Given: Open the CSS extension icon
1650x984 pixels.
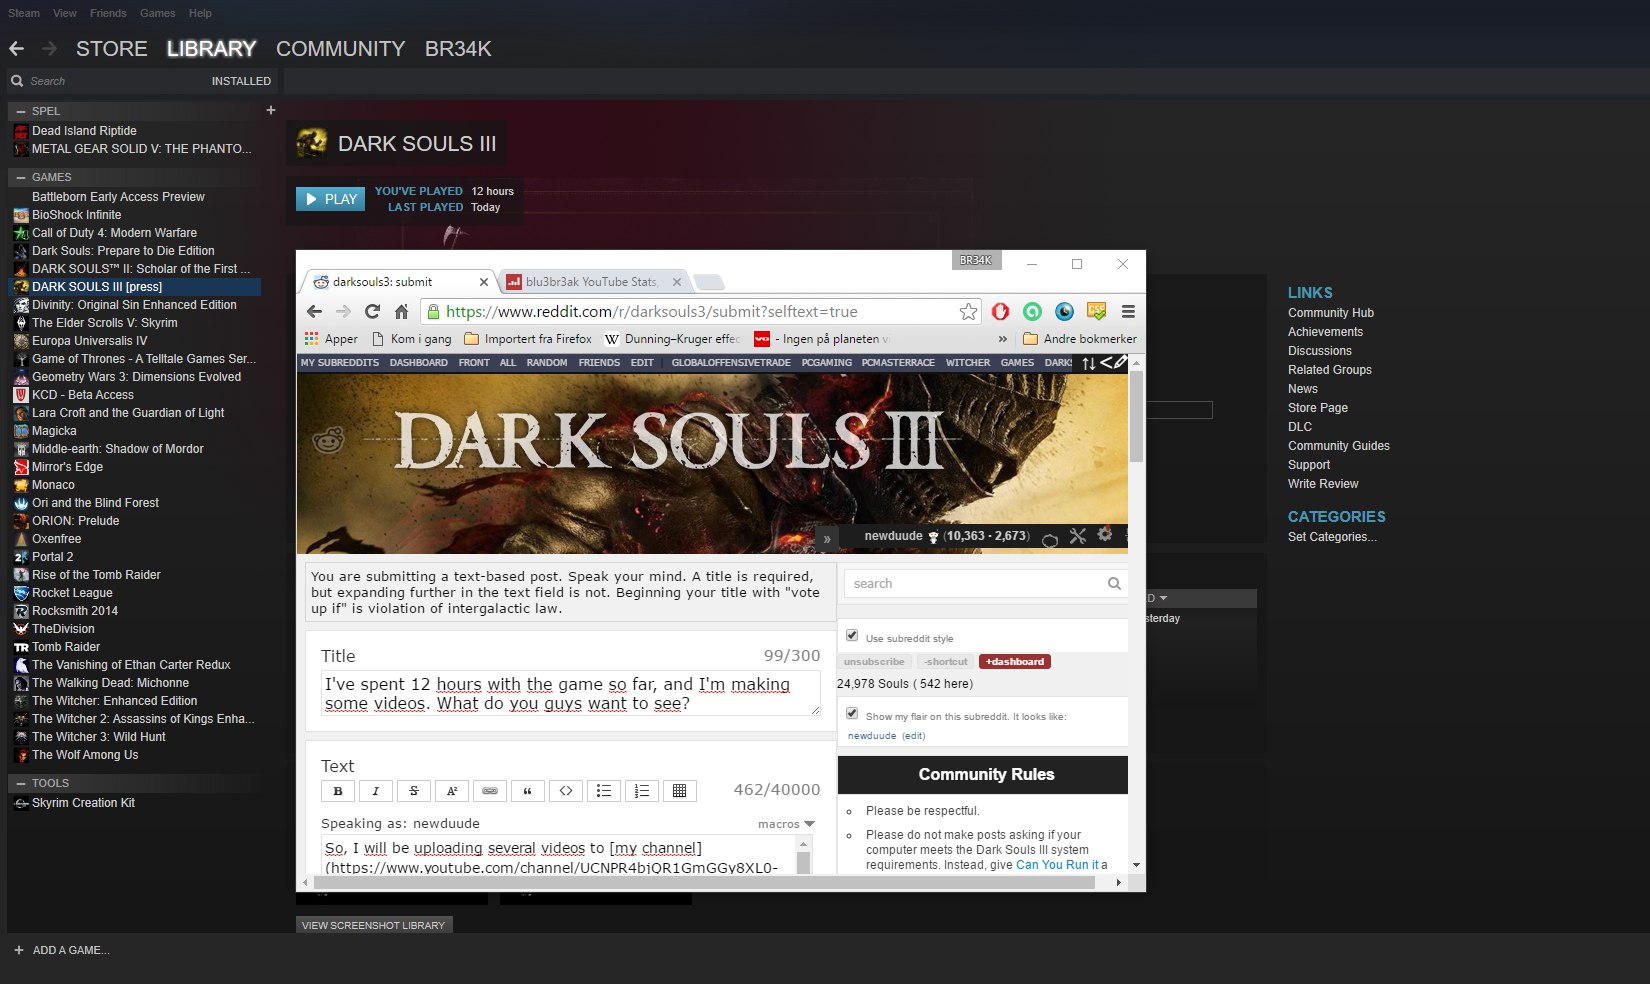Looking at the screenshot, I should (1096, 311).
